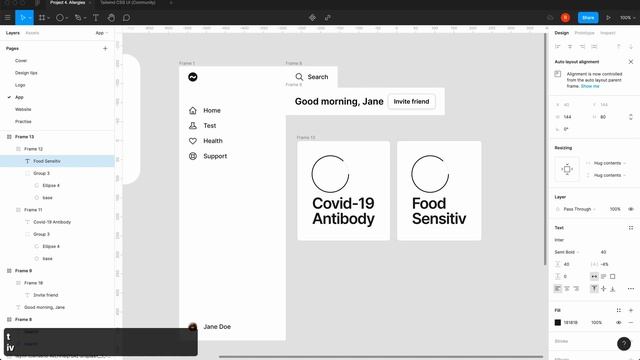Remove the fill with the minus icon

631,322
